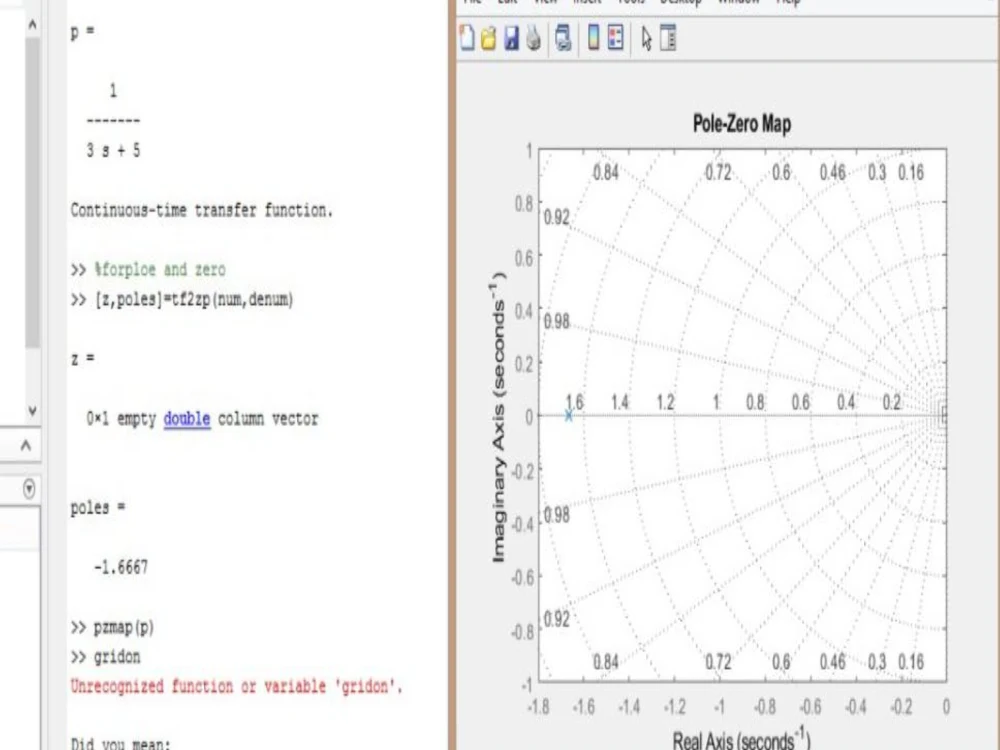Insert a legend using the toolbar icon

pyautogui.click(x=616, y=38)
